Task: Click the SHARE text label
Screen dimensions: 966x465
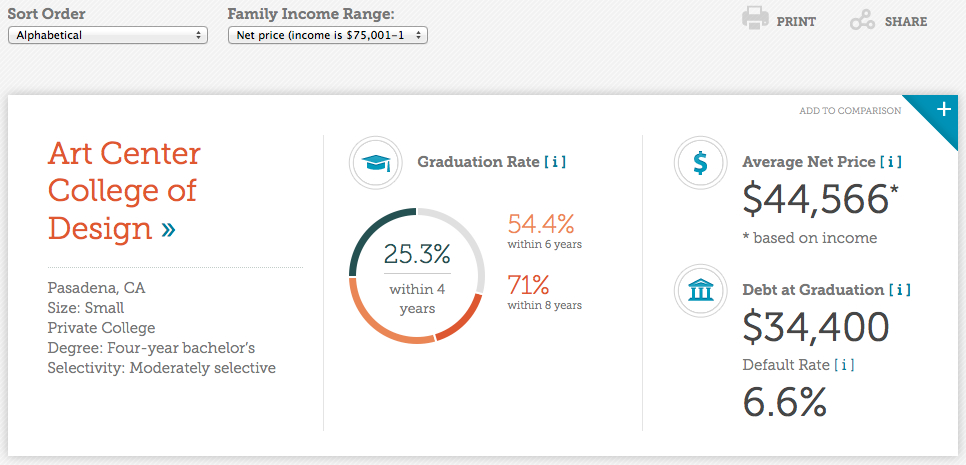Action: coord(906,22)
